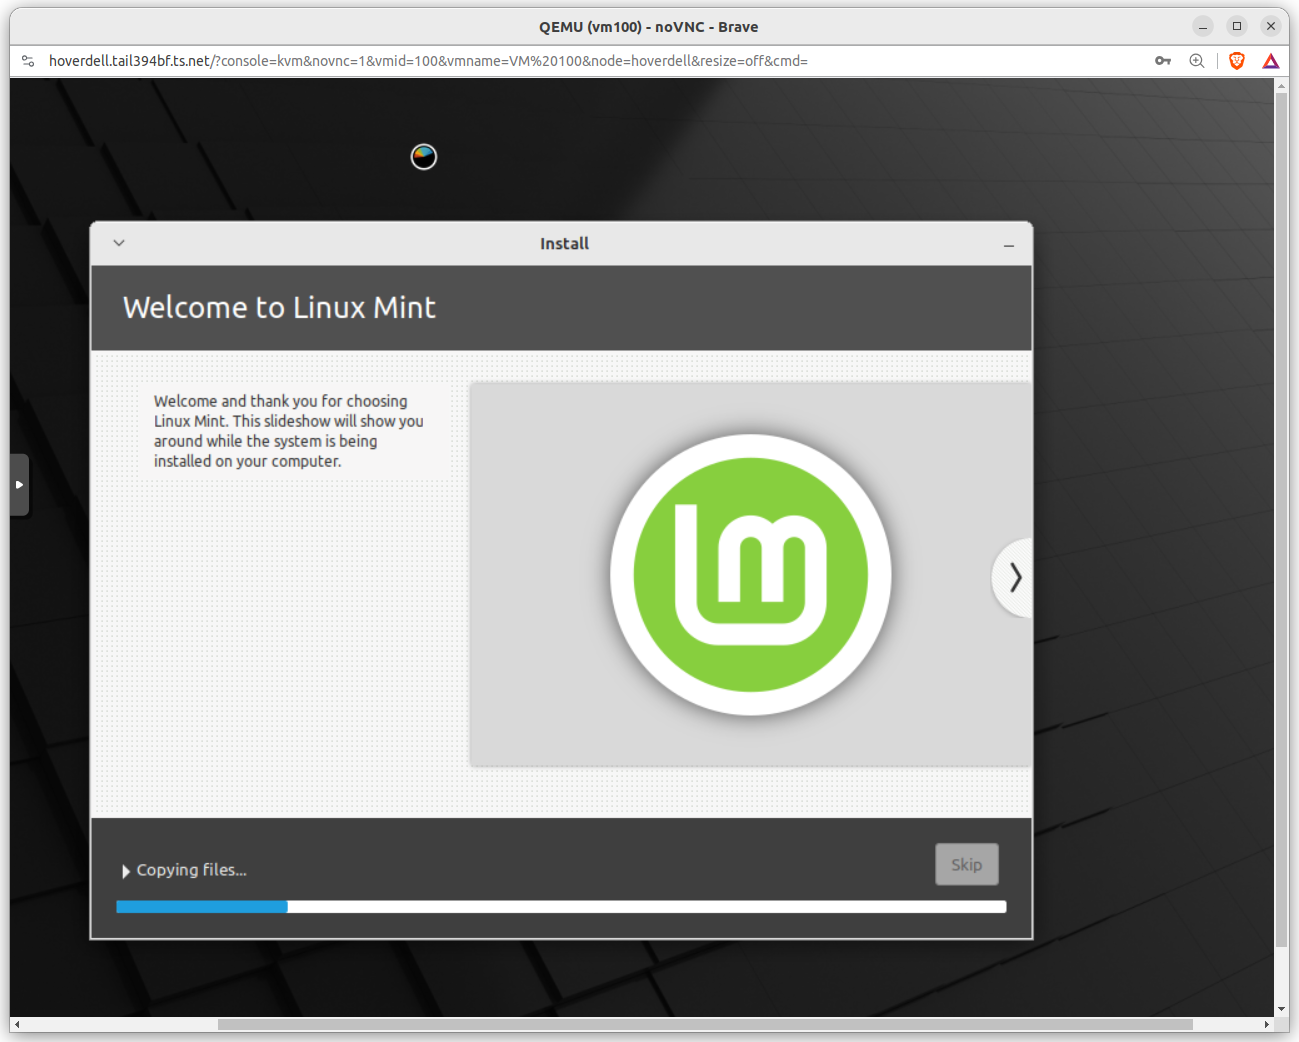Click the horizontal scrollbar at bottom
This screenshot has height=1042, width=1299.
click(x=705, y=1024)
